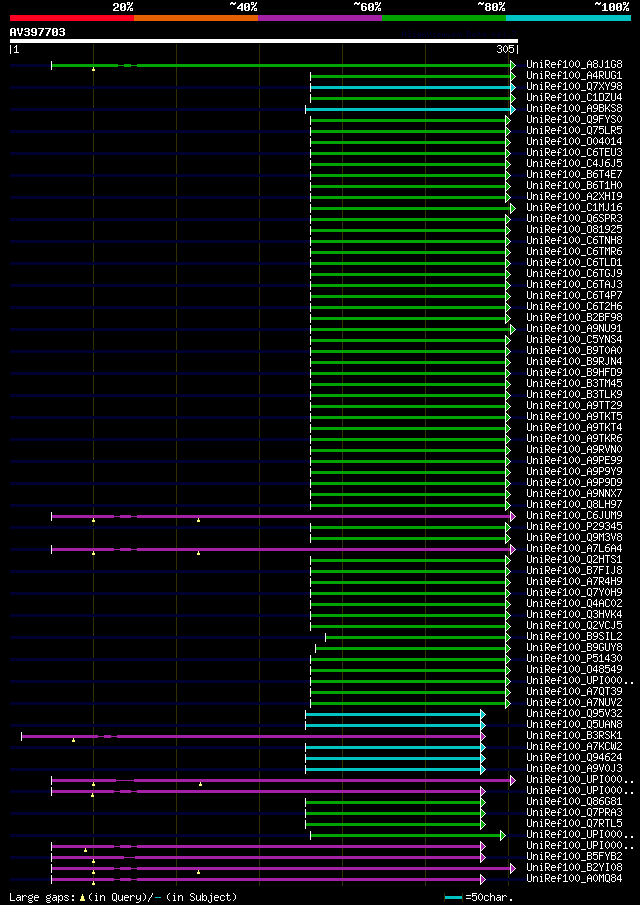640x905 pixels.
Task: Select label UniRef100_Q8LH97
Action: (574, 505)
